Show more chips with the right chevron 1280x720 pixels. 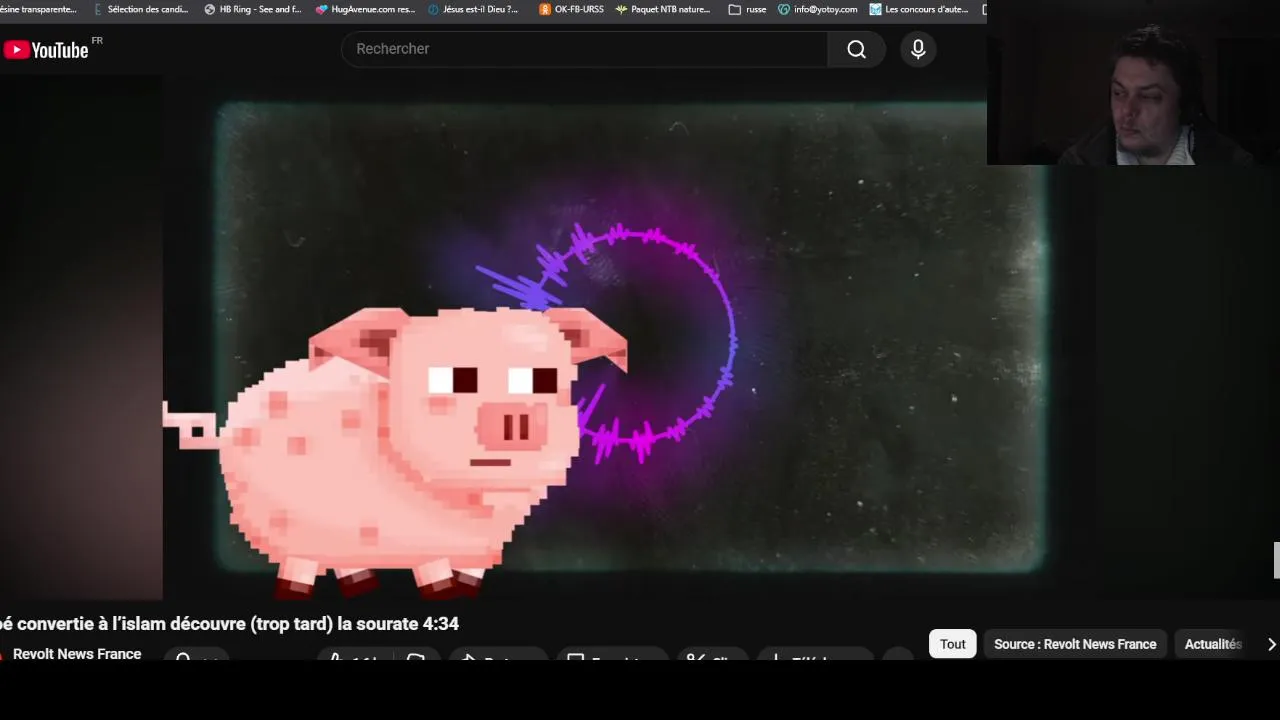(x=1271, y=644)
